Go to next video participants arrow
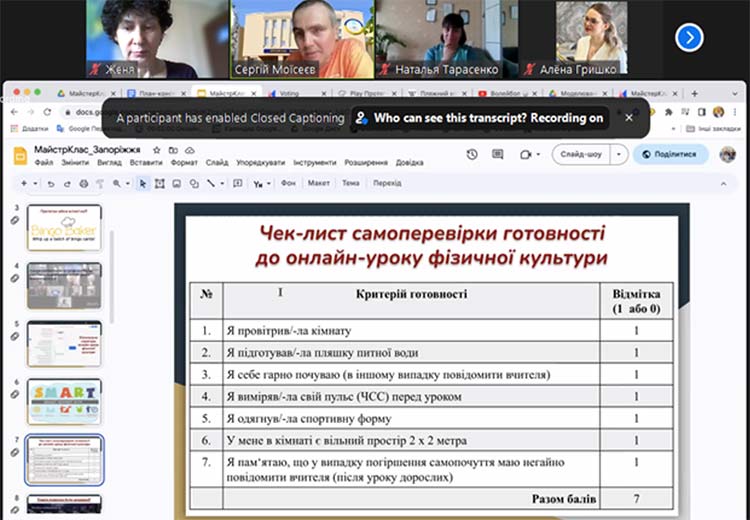Viewport: 750px width, 520px height. (689, 37)
